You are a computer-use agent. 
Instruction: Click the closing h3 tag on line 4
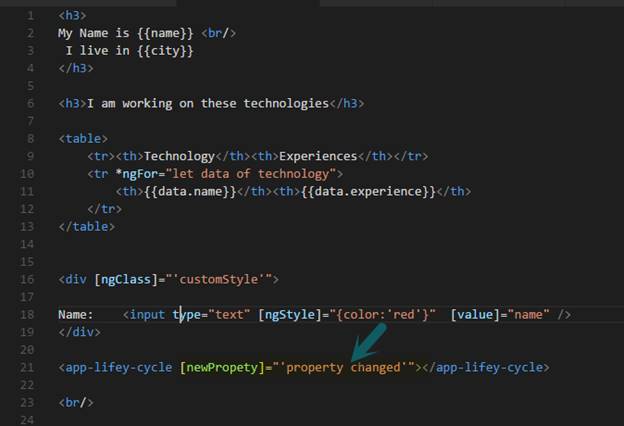(76, 68)
